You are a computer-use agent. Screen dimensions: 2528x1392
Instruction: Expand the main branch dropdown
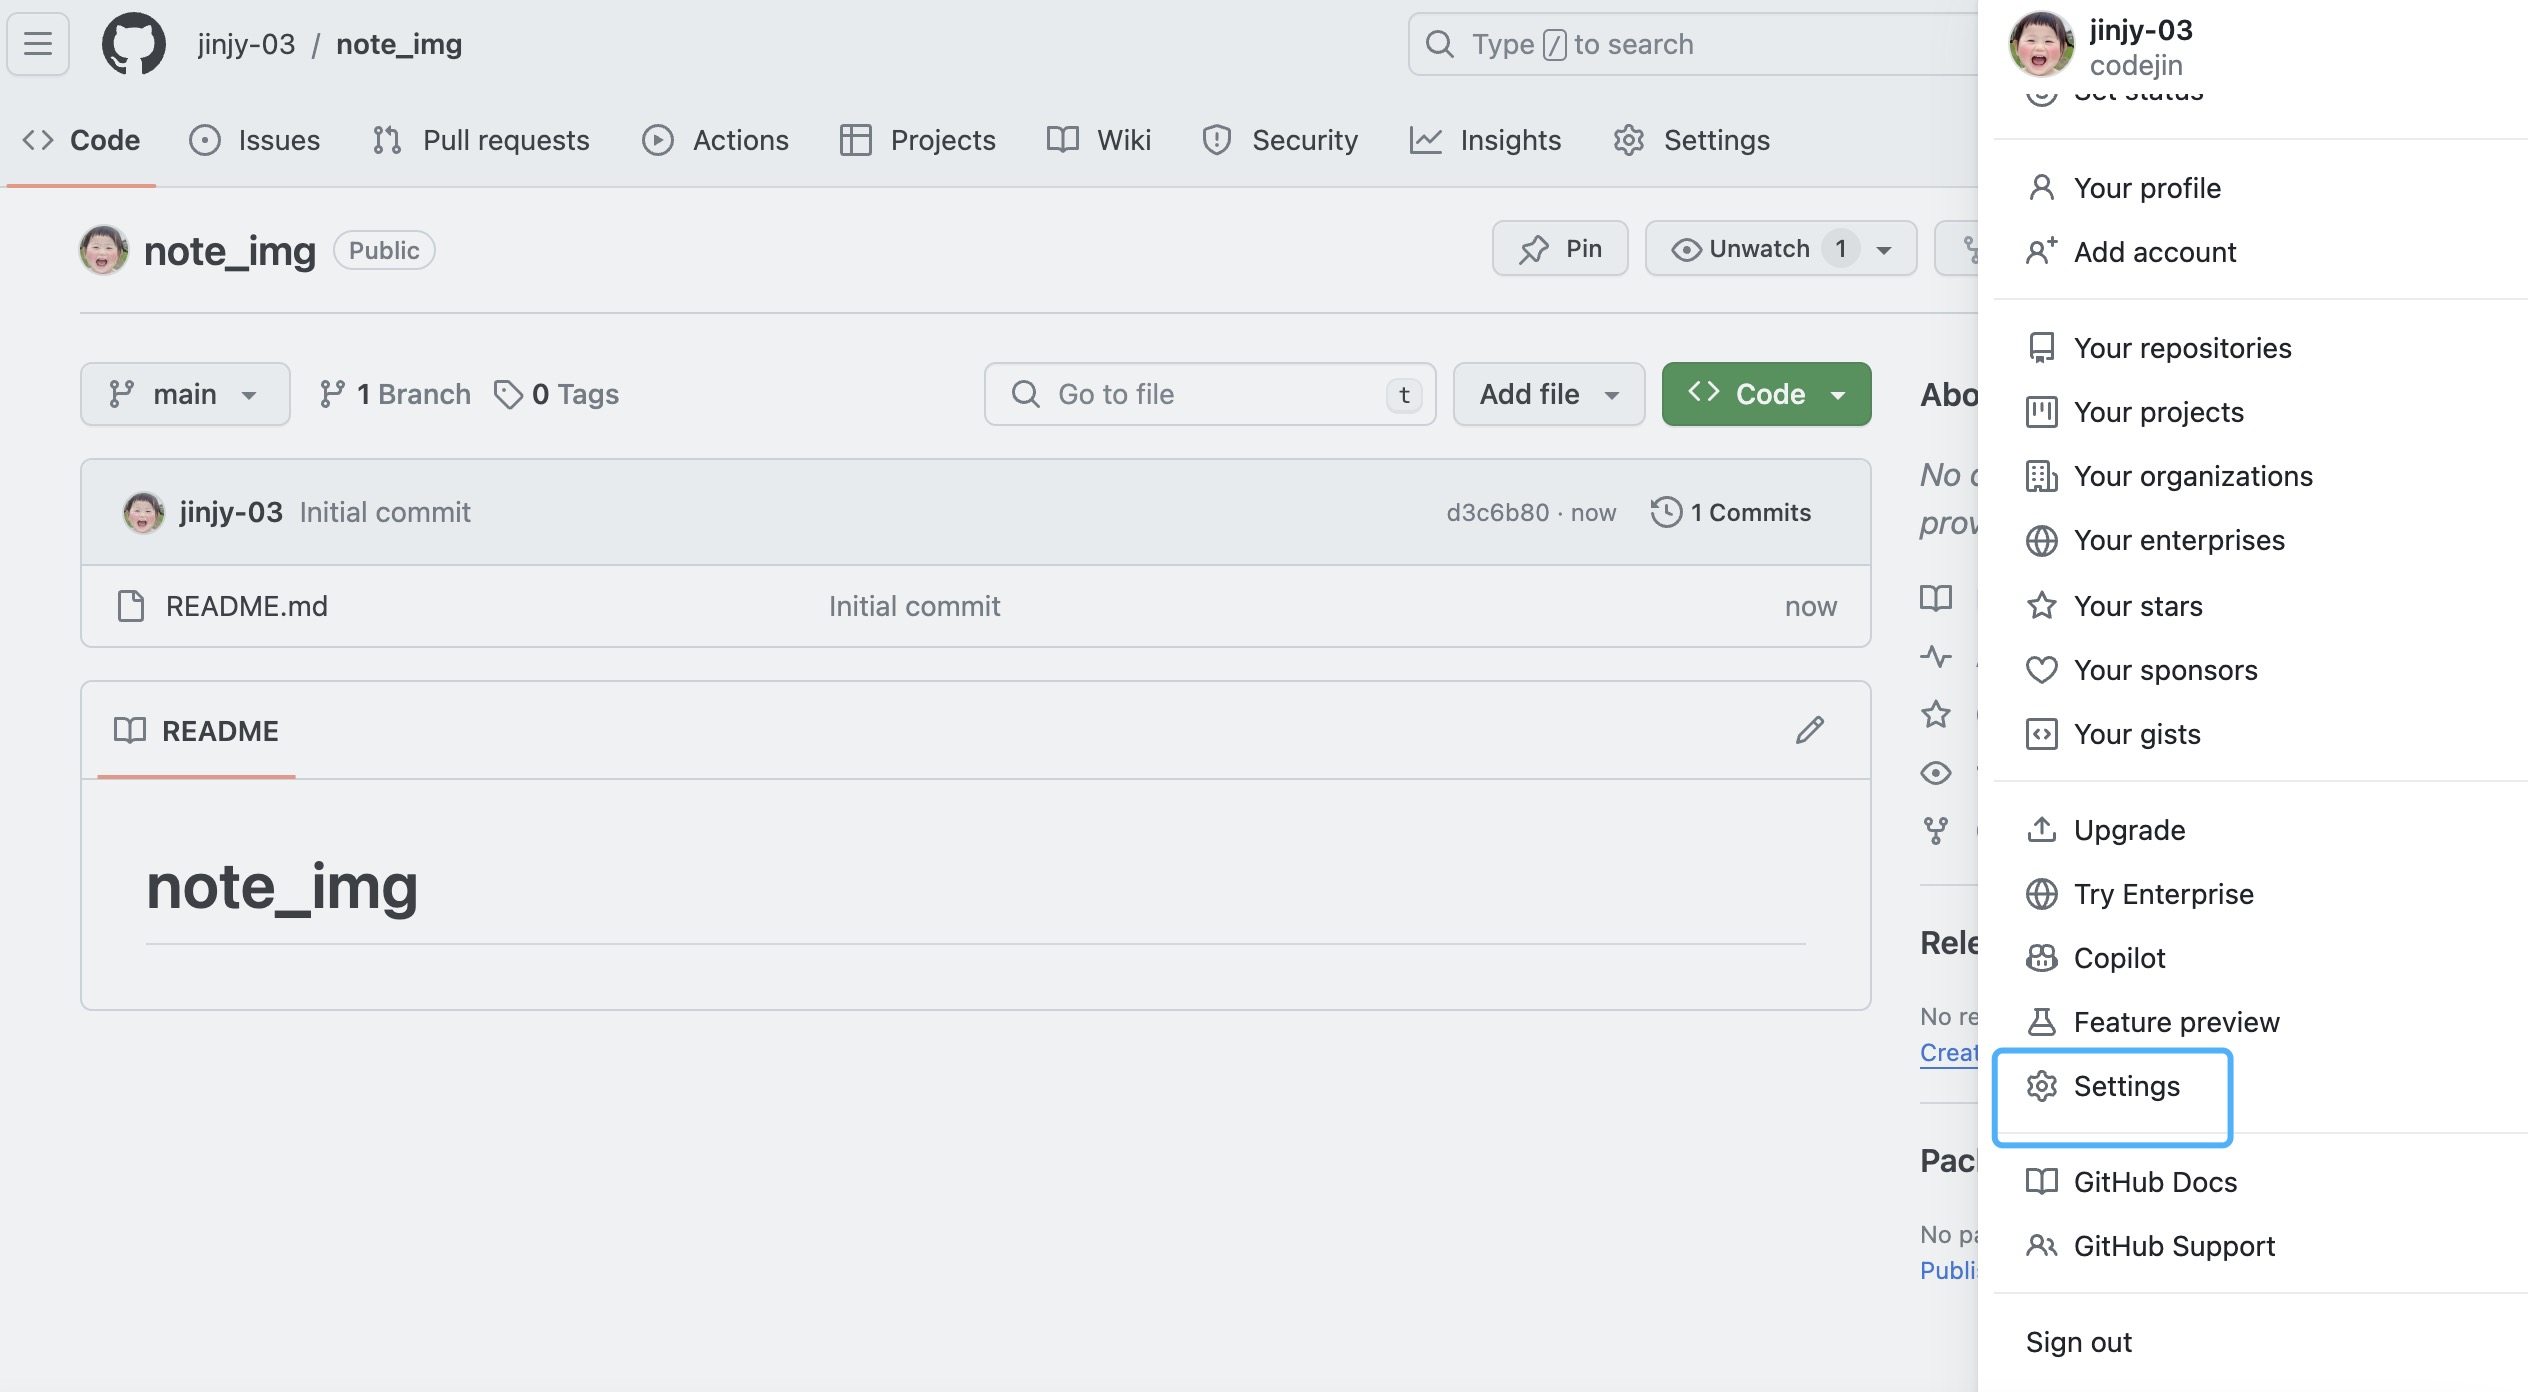click(185, 394)
